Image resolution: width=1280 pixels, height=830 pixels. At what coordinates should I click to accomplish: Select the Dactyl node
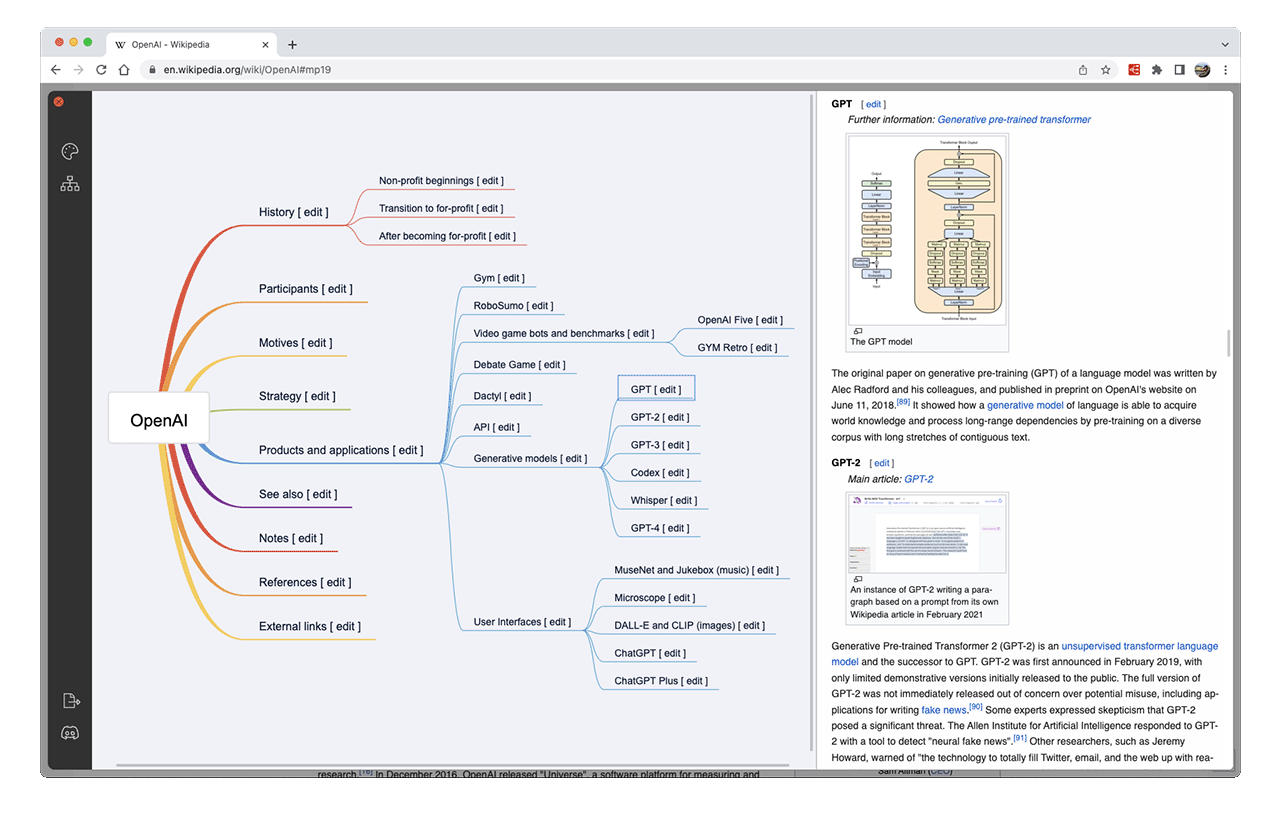[502, 396]
